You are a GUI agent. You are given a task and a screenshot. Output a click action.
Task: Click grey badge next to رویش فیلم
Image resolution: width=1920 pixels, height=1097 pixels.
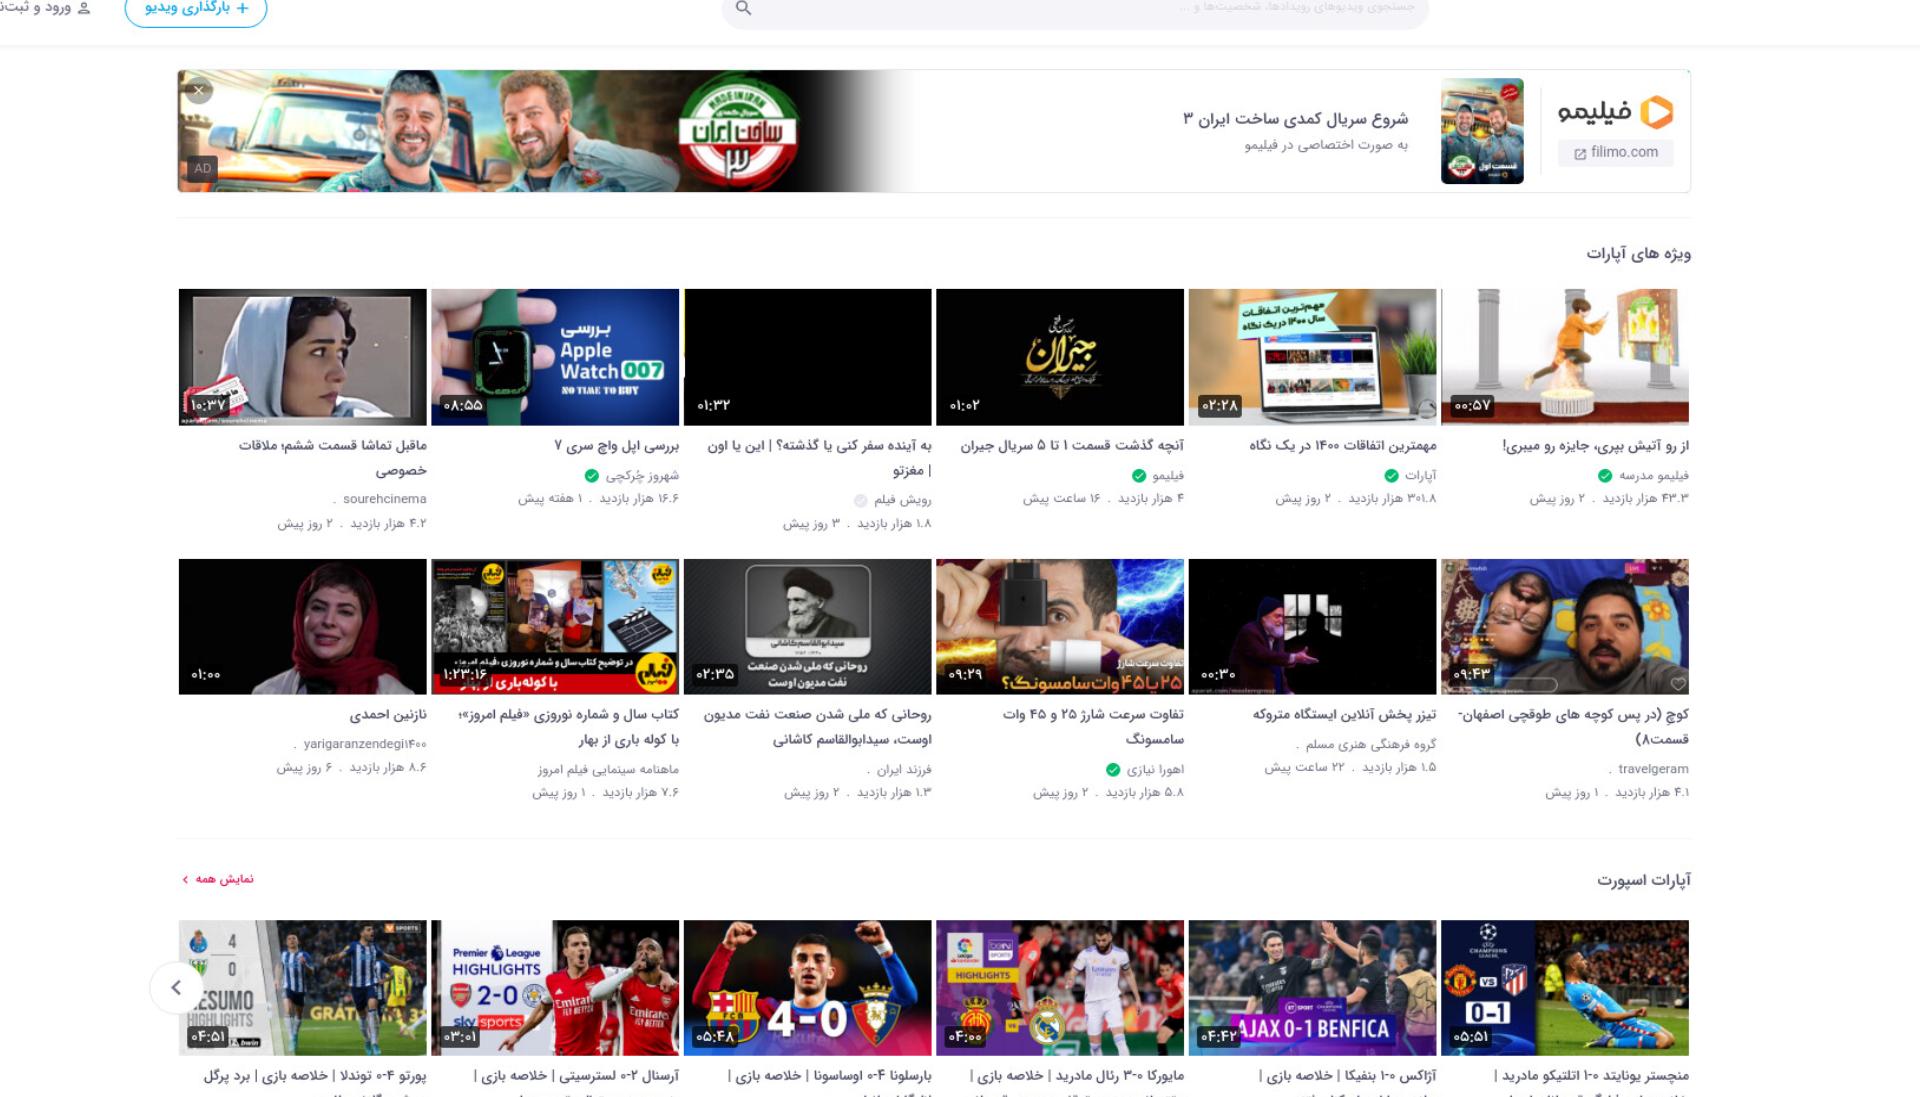click(861, 500)
